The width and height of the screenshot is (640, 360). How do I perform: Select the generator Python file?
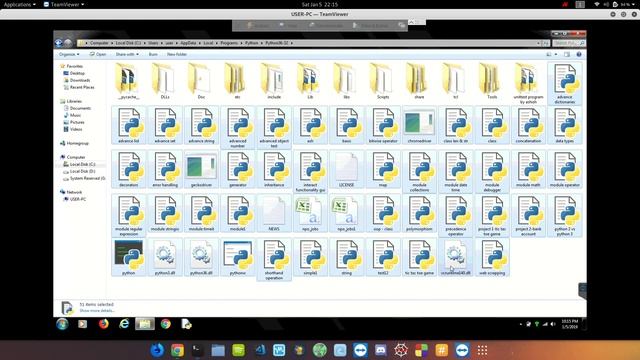238,169
